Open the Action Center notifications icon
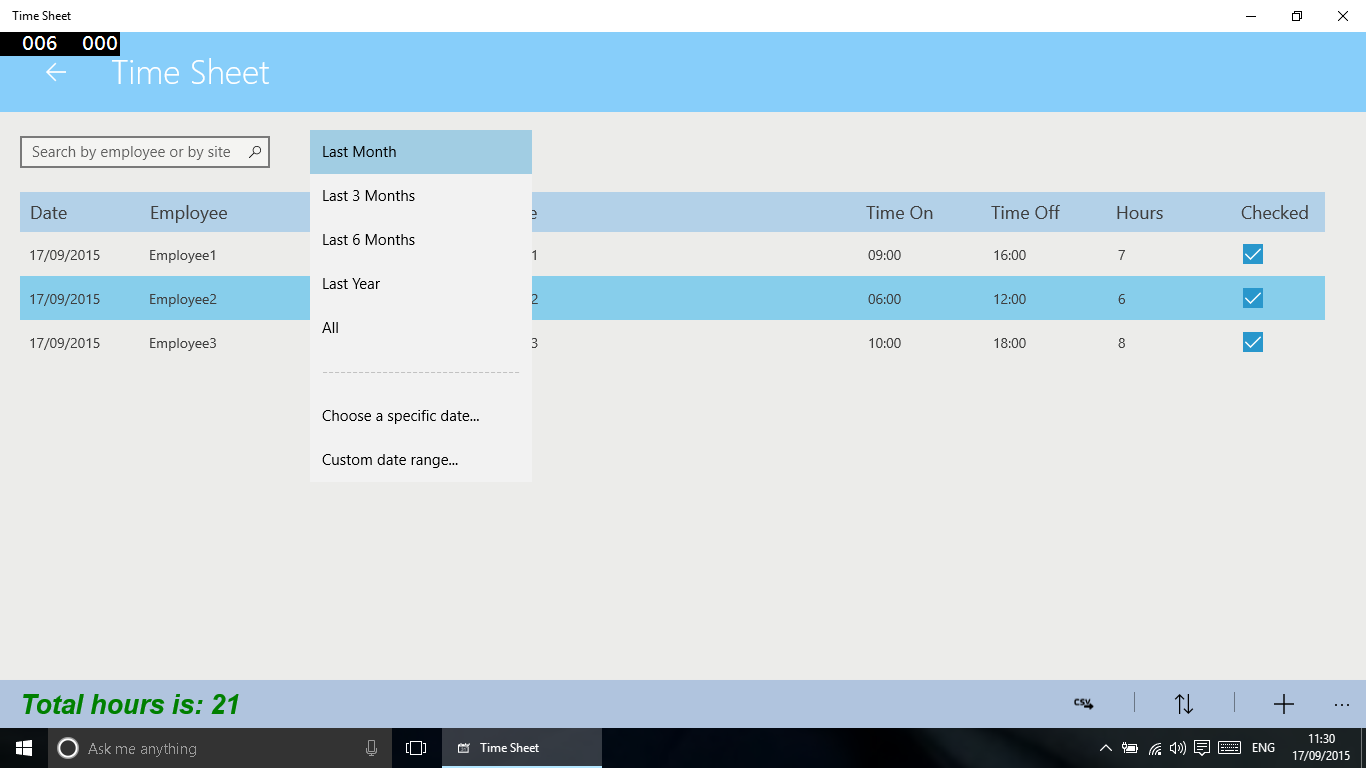 point(1202,748)
